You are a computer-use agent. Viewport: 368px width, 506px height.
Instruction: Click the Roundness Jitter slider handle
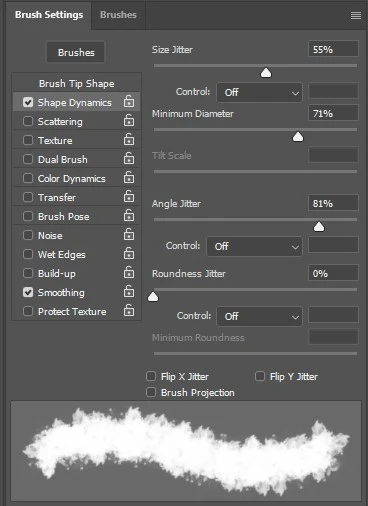click(x=153, y=296)
